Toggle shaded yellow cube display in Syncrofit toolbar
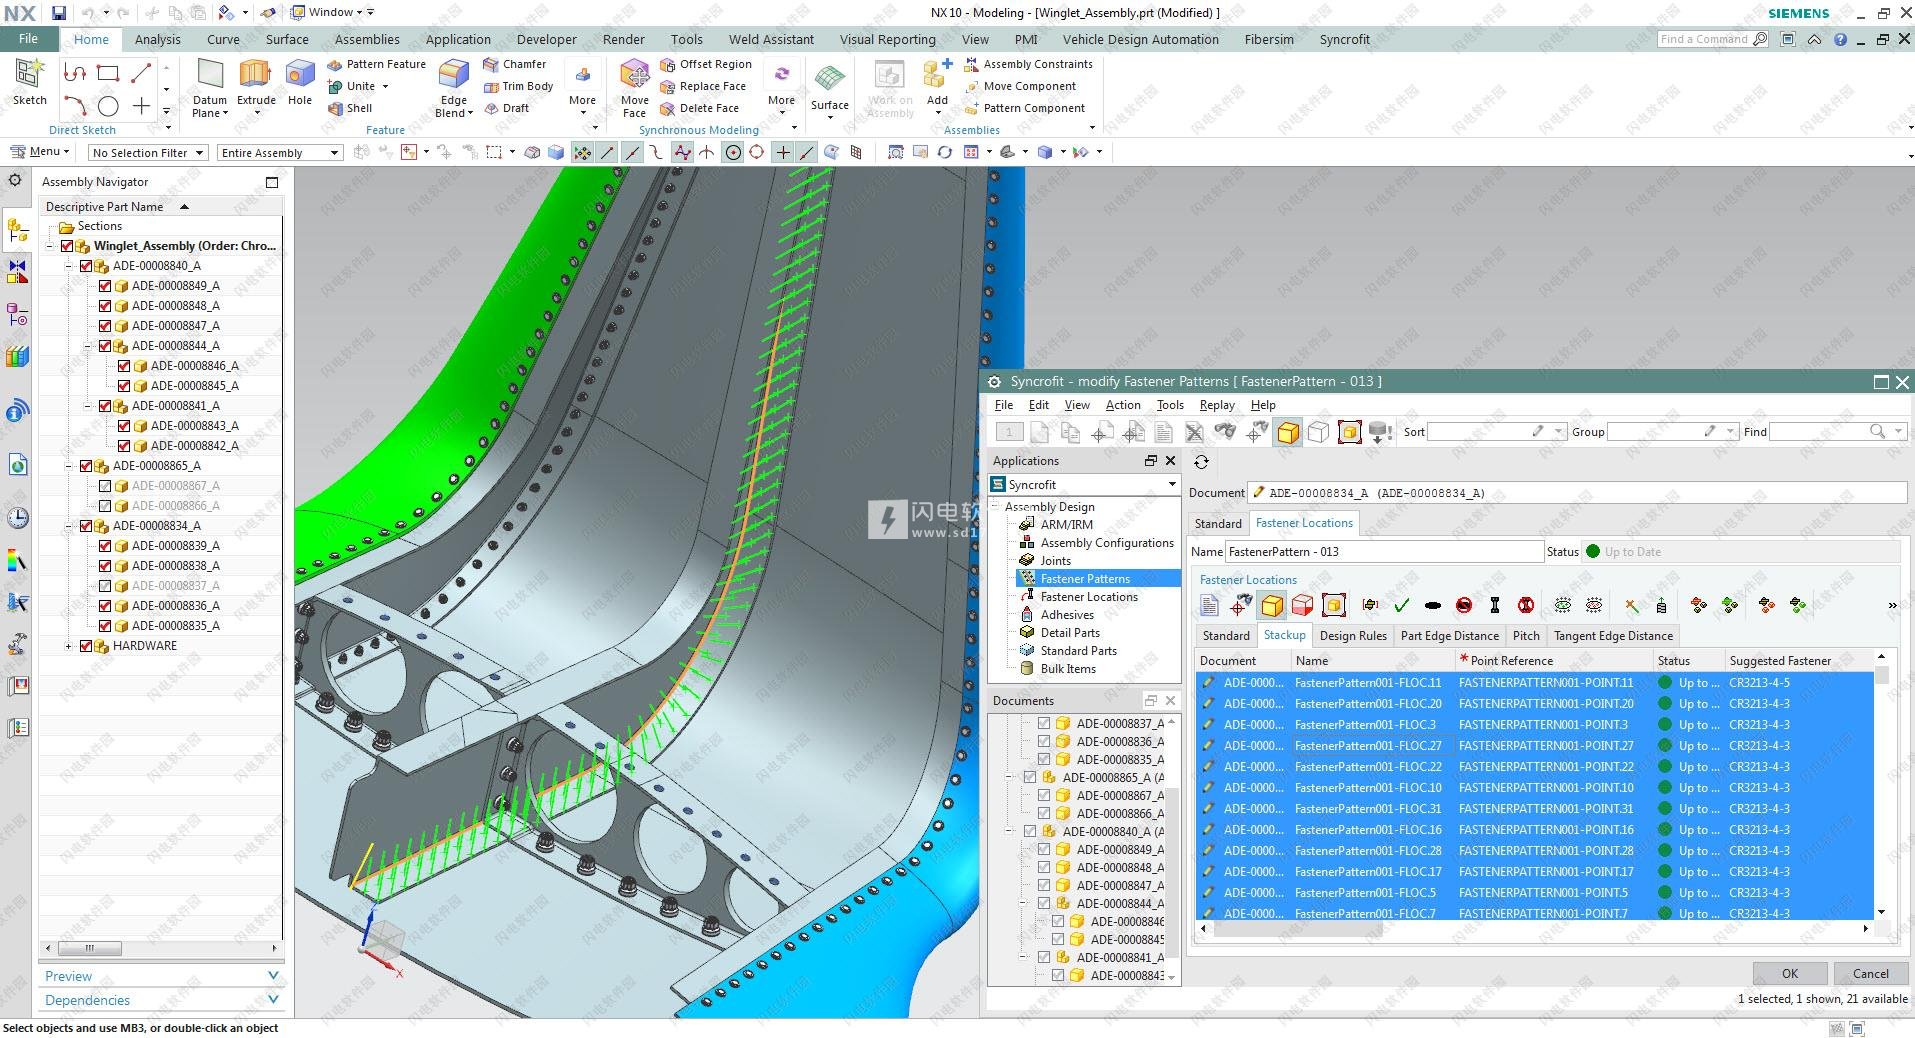The width and height of the screenshot is (1915, 1038). (x=1288, y=432)
